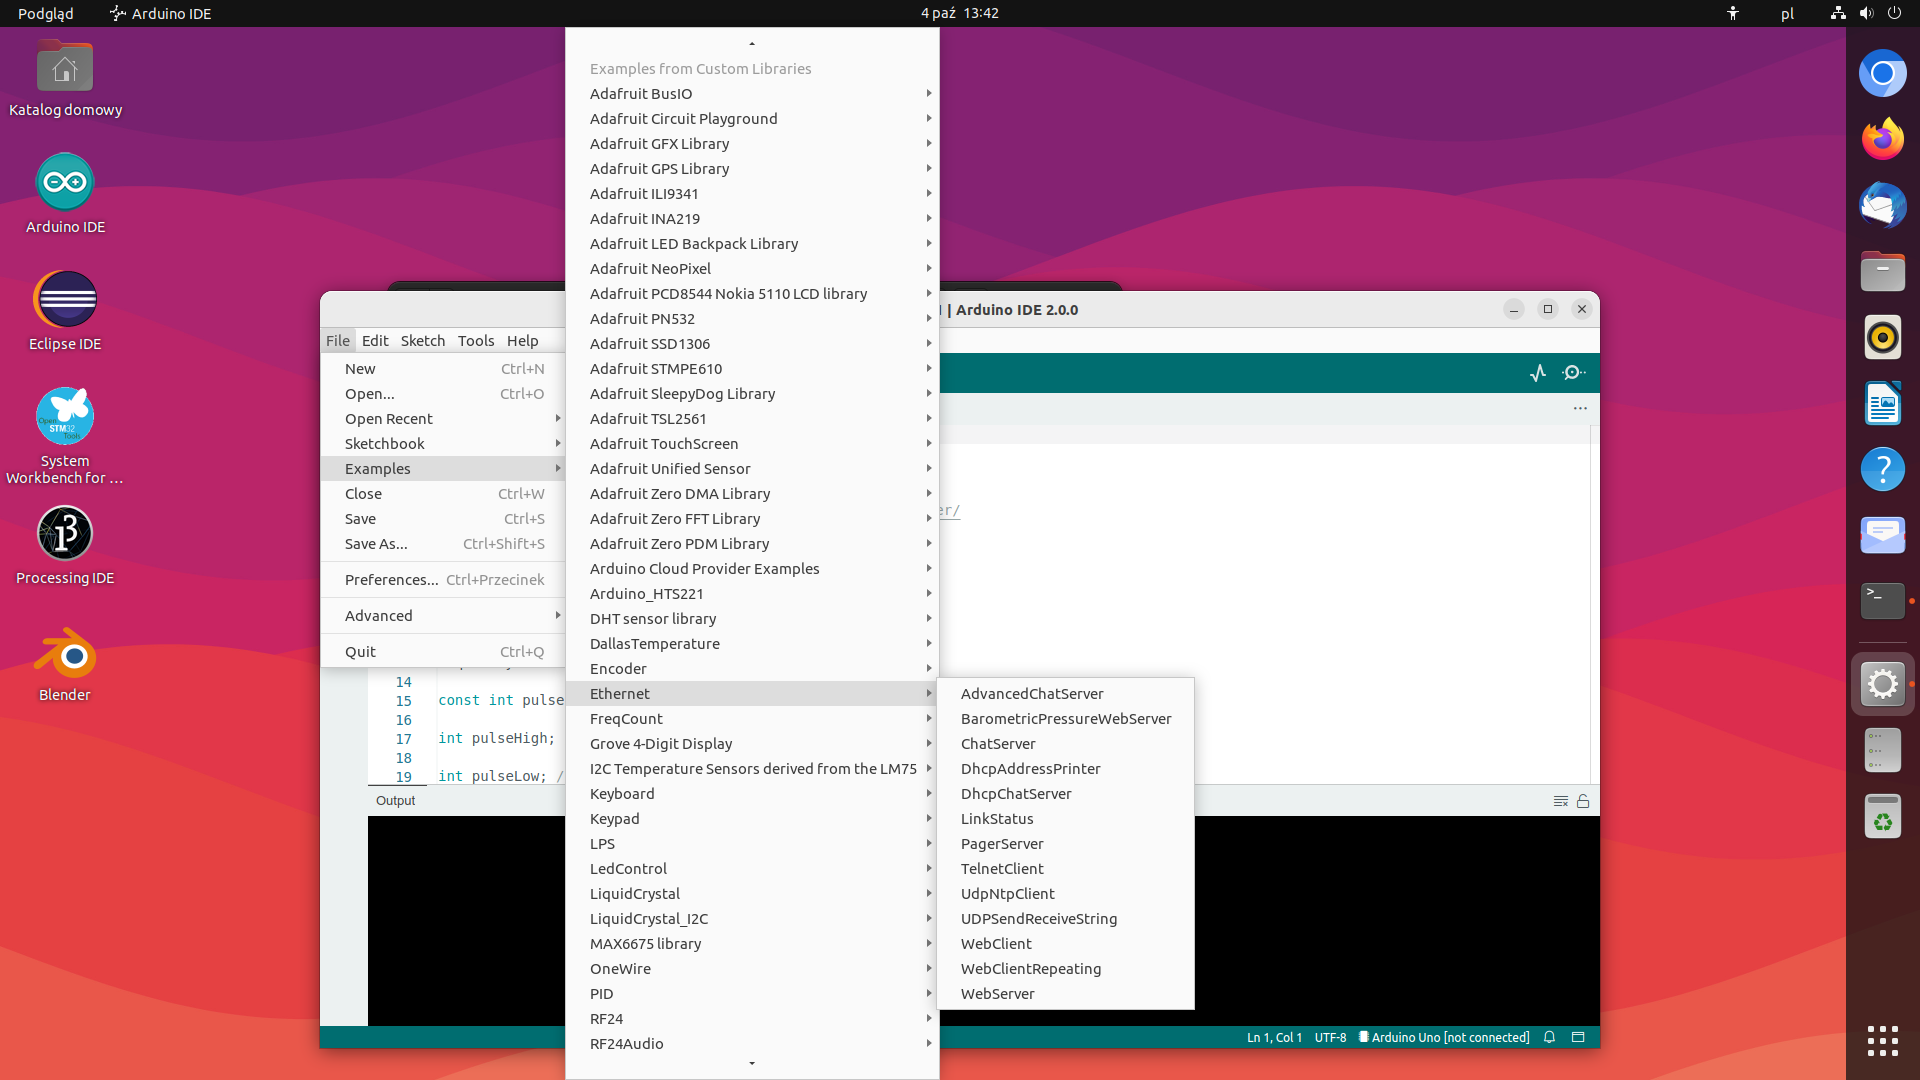This screenshot has height=1080, width=1920.
Task: Click the three-dots tab options icon
Action: tap(1580, 408)
